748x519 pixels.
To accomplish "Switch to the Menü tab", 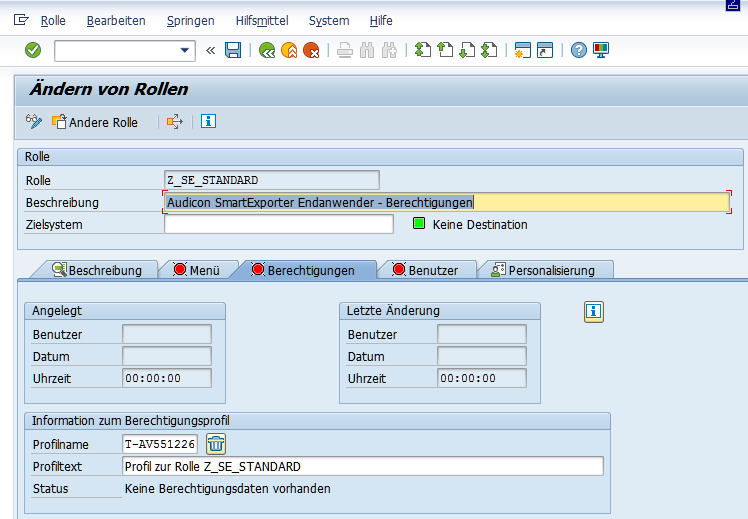I will [196, 270].
